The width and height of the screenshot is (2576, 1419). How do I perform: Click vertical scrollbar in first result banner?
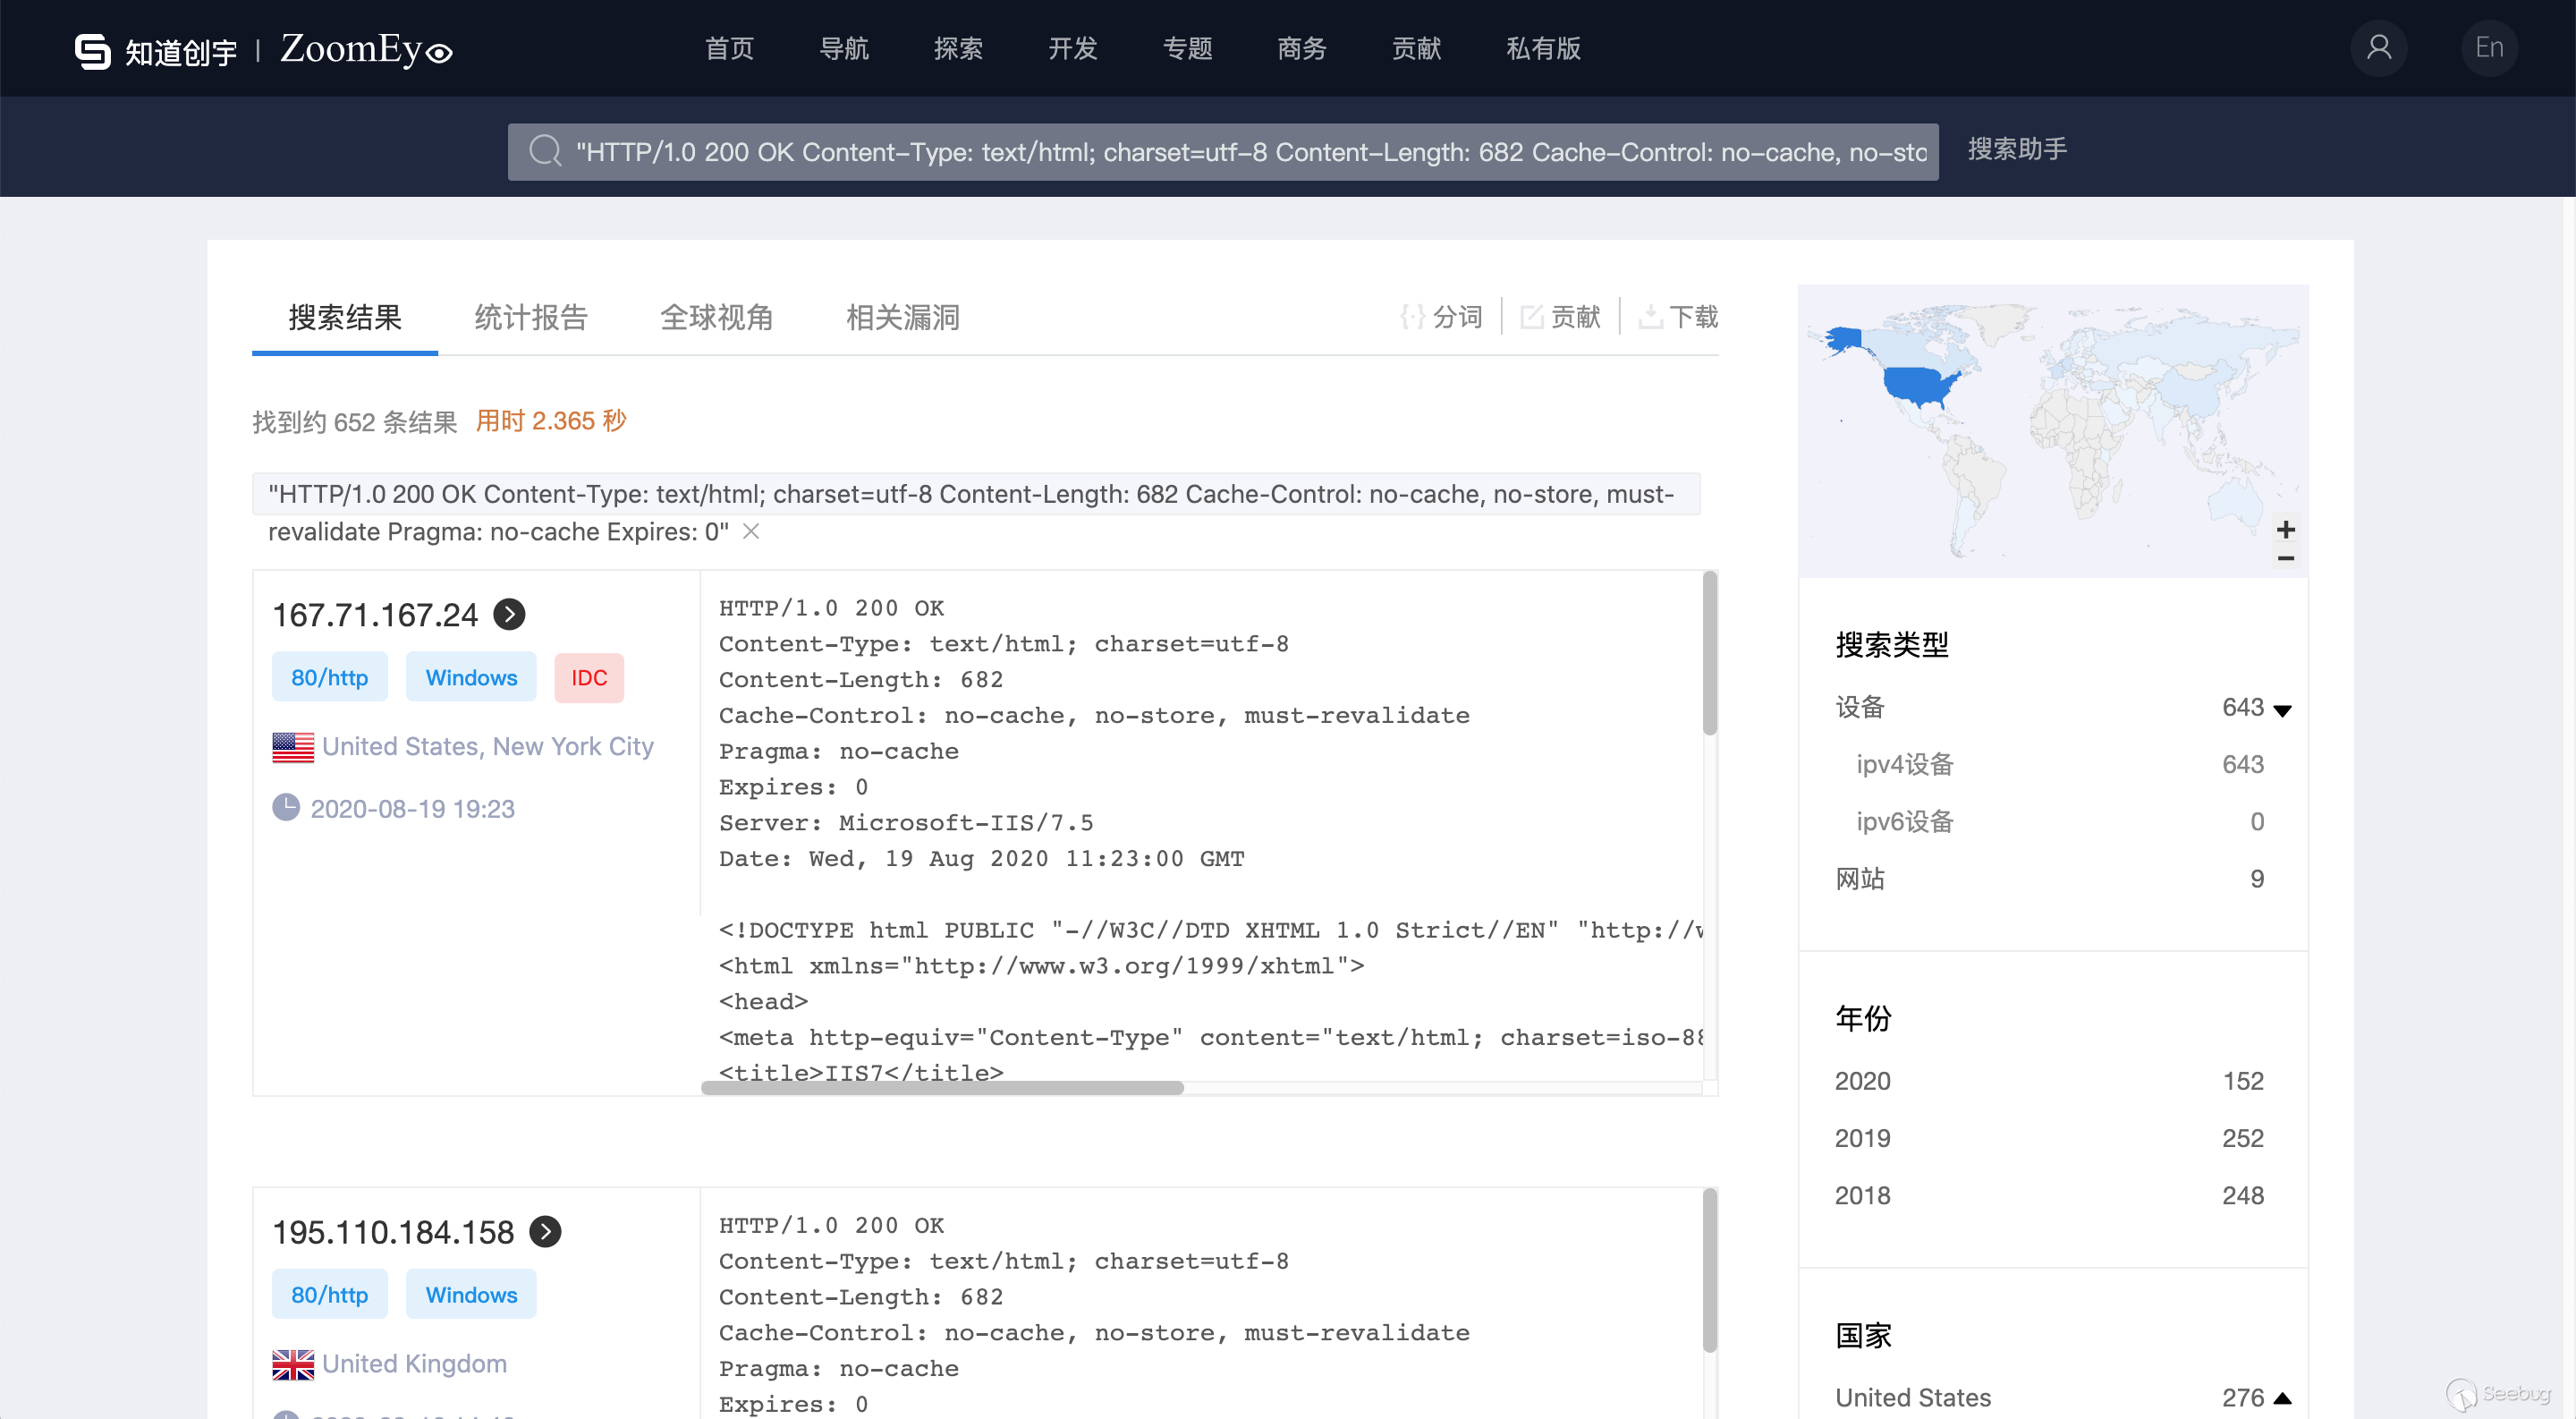[x=1710, y=654]
